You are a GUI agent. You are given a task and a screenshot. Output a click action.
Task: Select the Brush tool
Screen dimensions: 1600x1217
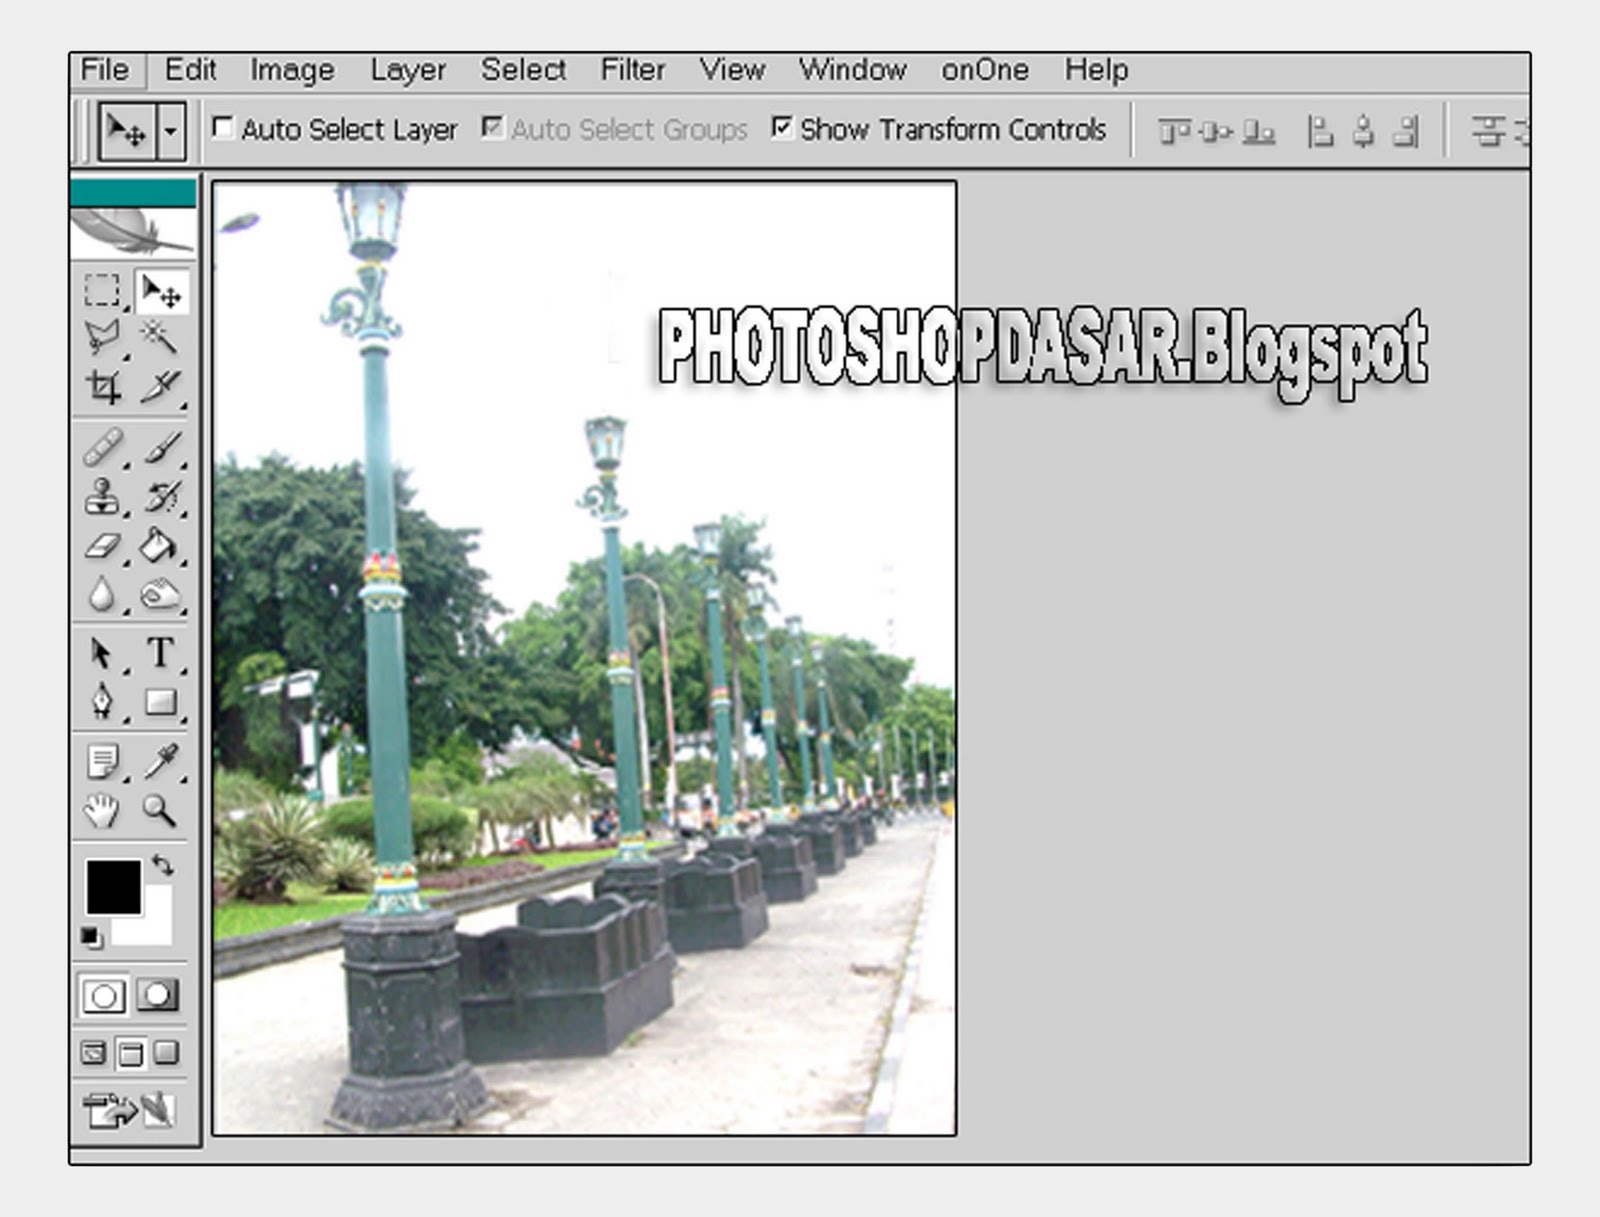[161, 448]
